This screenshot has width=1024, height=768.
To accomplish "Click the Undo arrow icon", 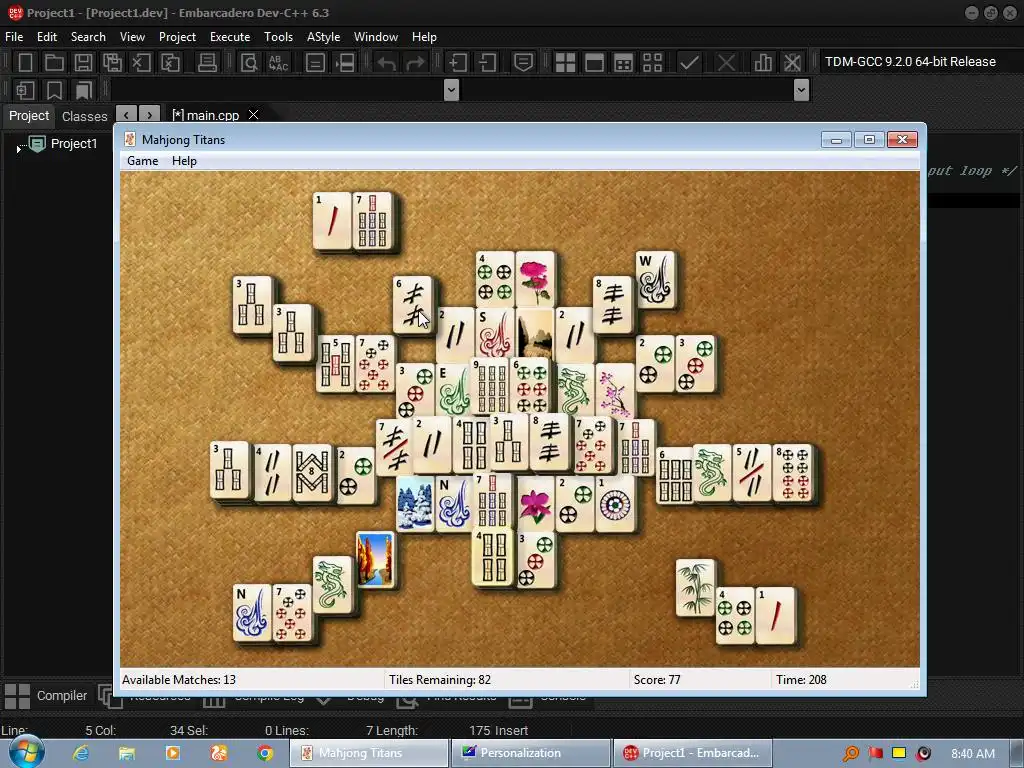I will [386, 63].
